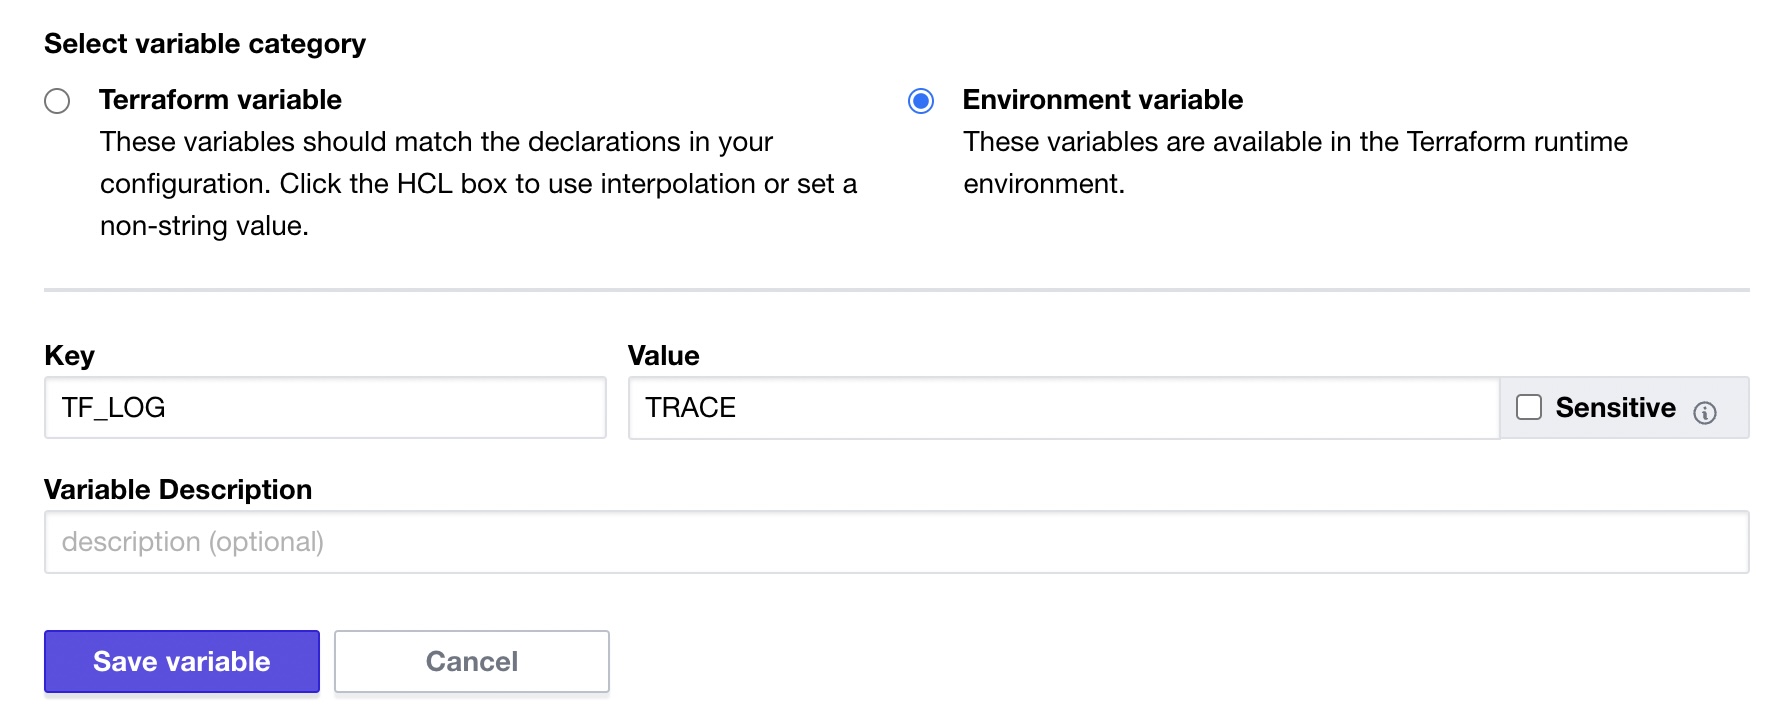Viewport: 1788px width, 718px height.
Task: Click the "Variable Description" label
Action: click(178, 490)
